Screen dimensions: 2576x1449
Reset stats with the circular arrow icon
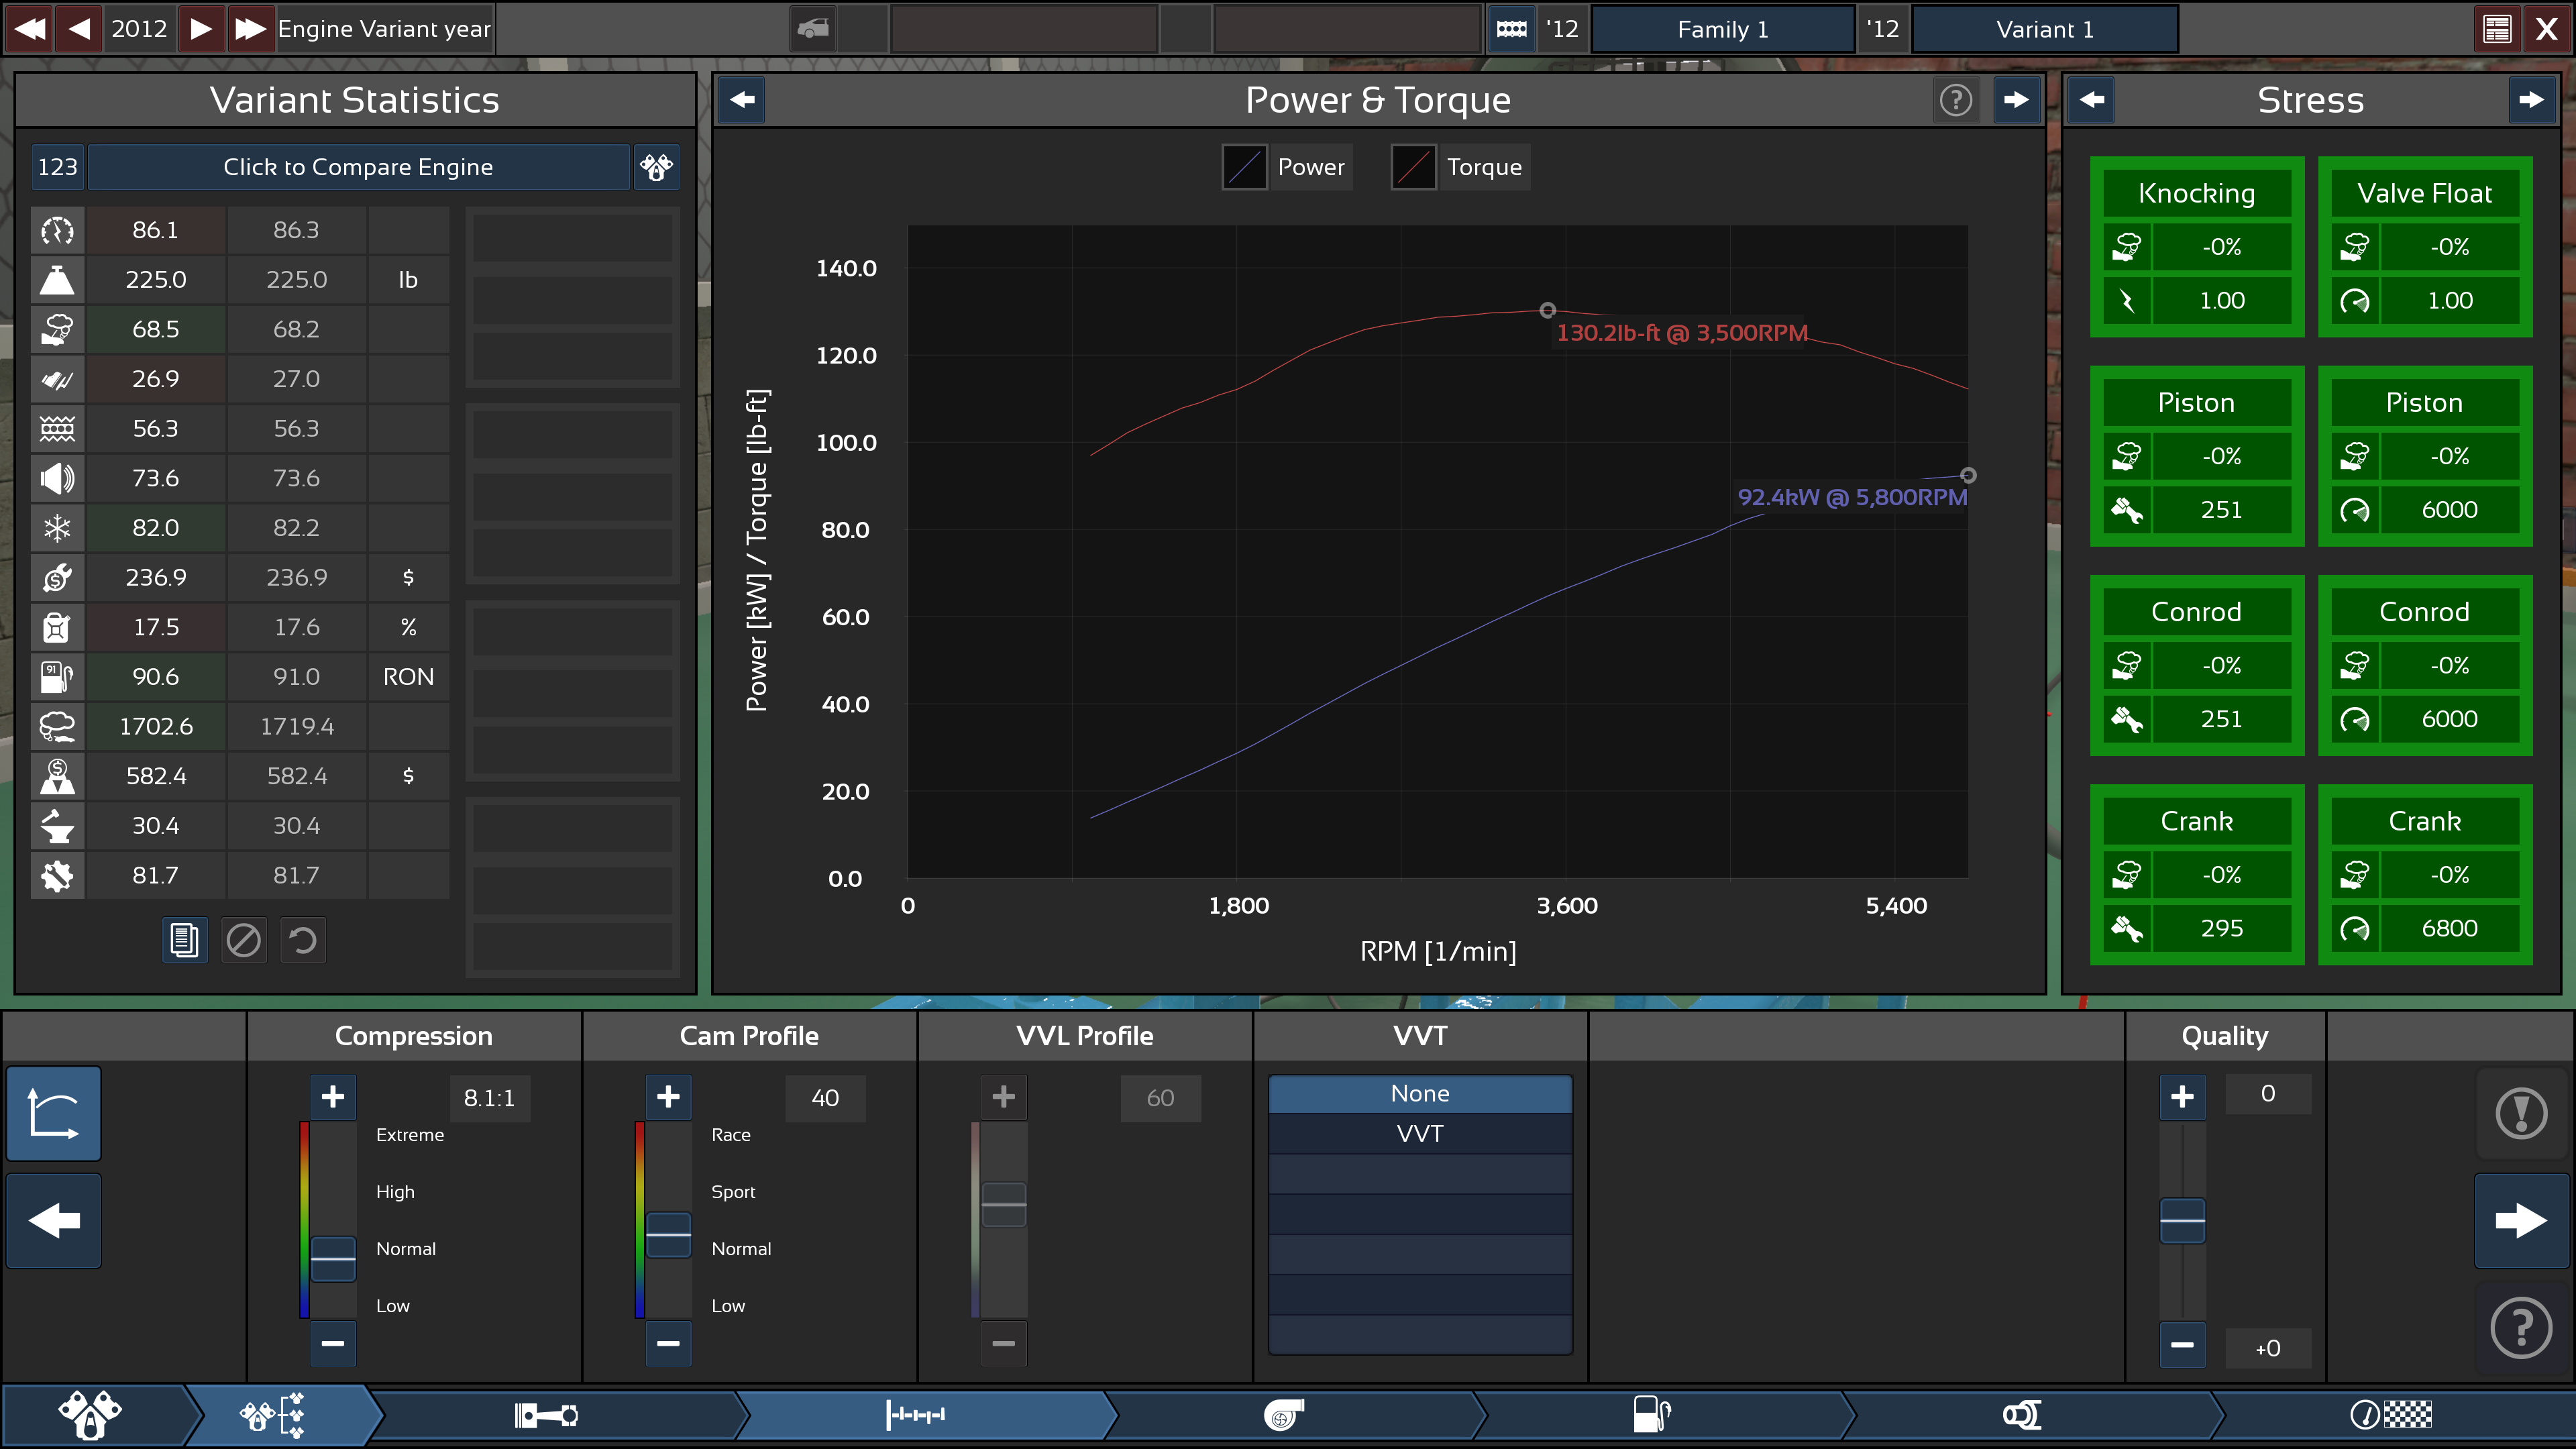point(302,940)
